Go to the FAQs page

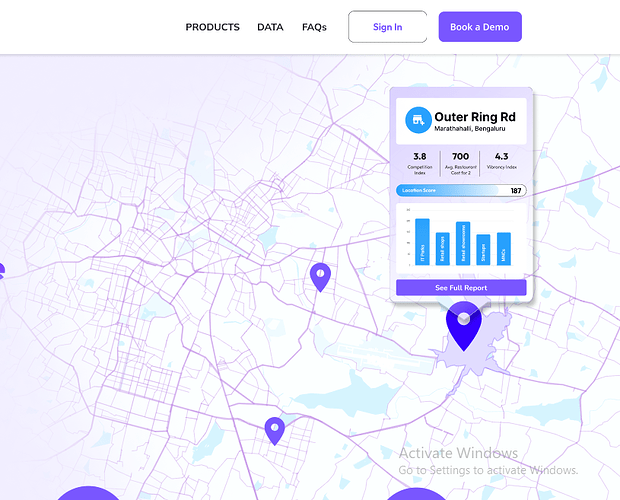click(x=314, y=27)
